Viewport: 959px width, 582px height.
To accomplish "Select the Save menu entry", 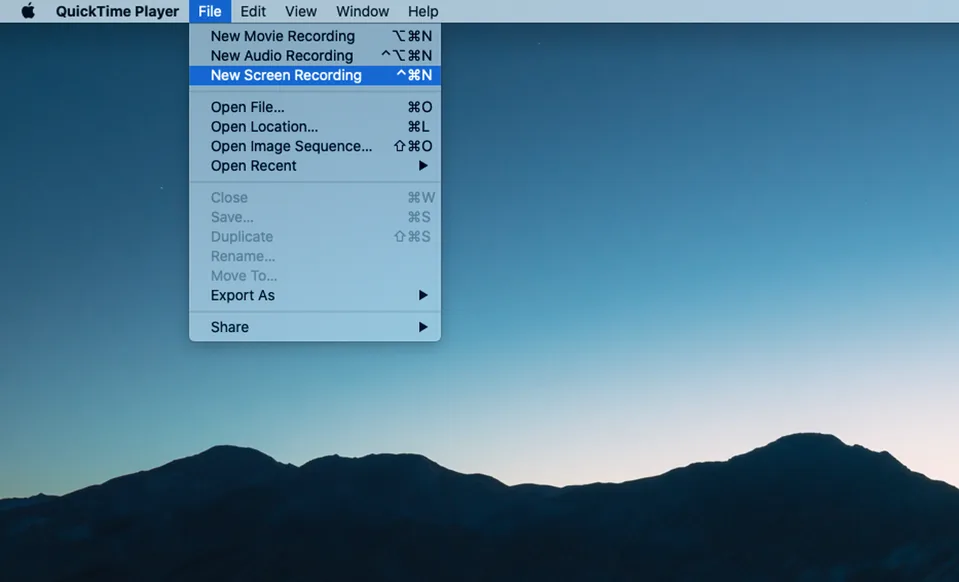I will [232, 216].
